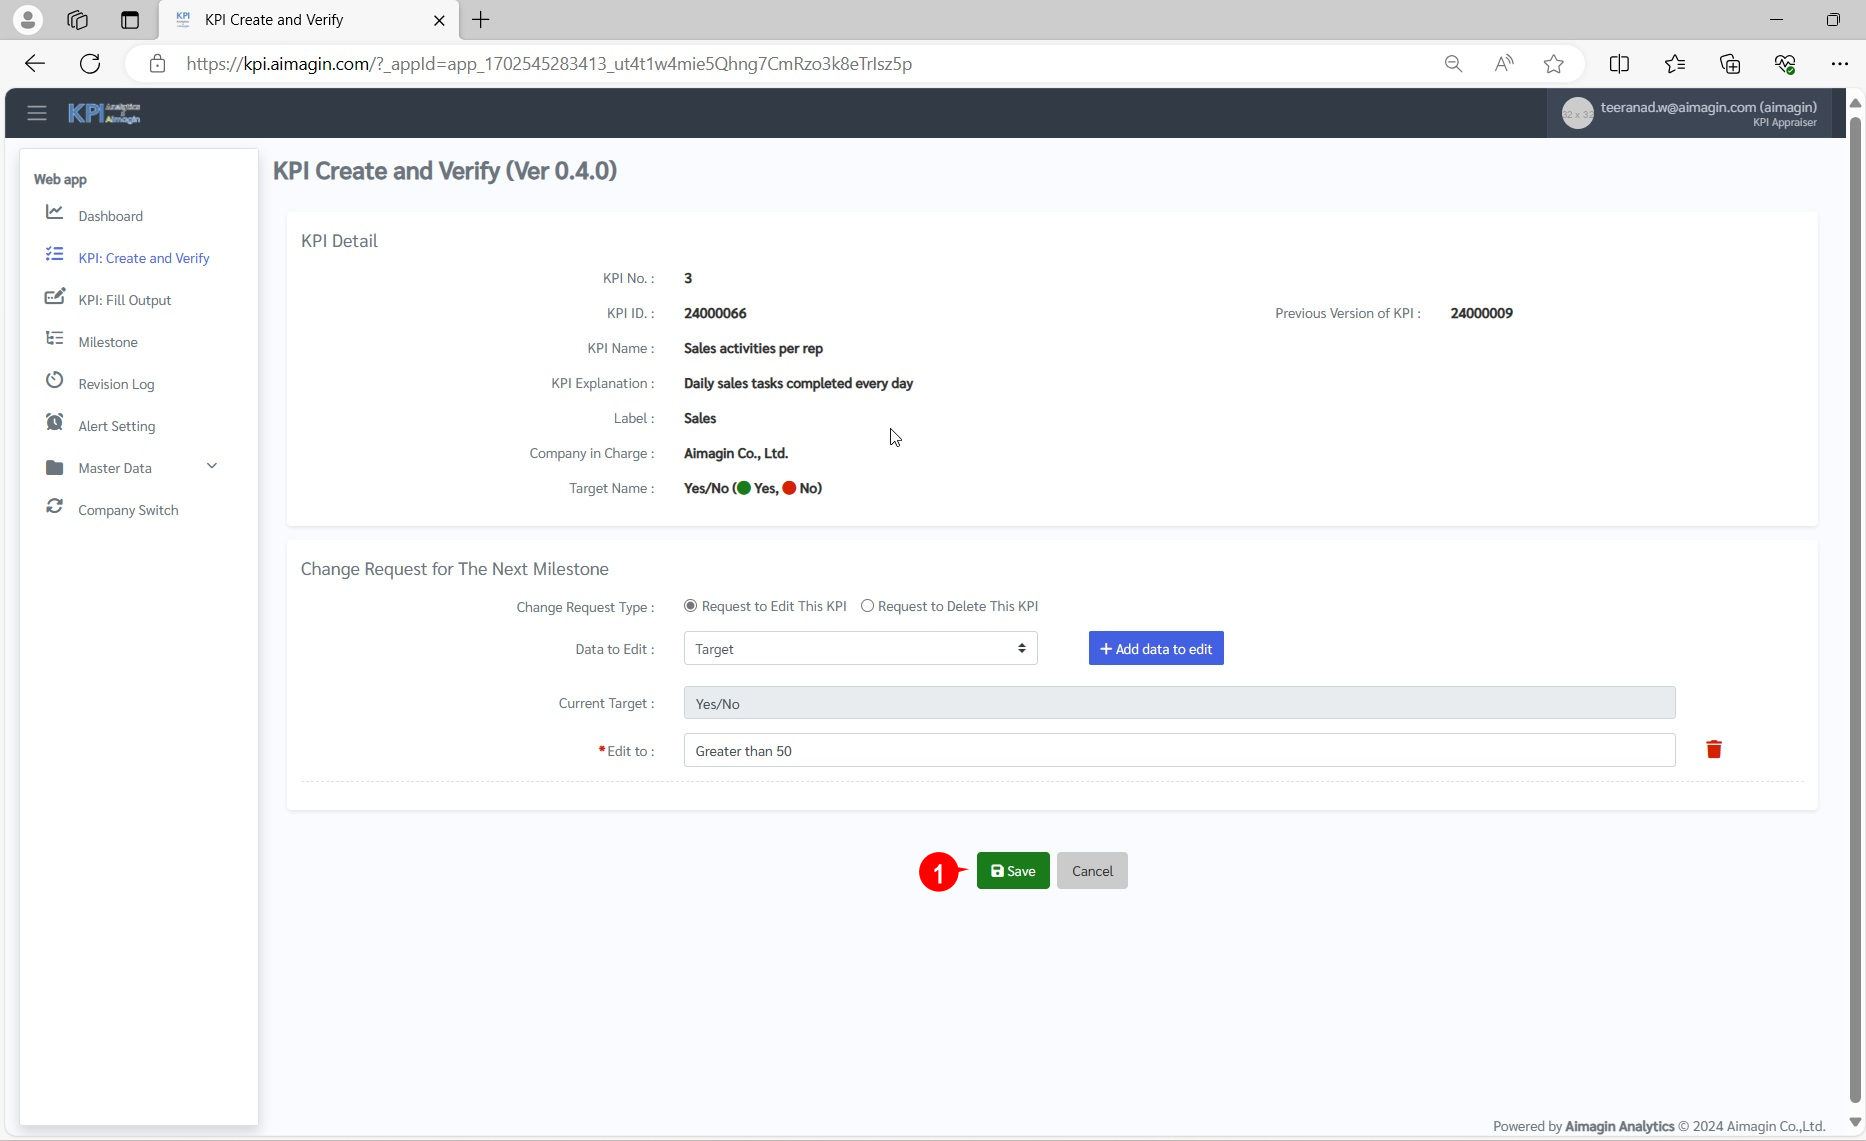Expand the Master Data submenu

(x=211, y=467)
